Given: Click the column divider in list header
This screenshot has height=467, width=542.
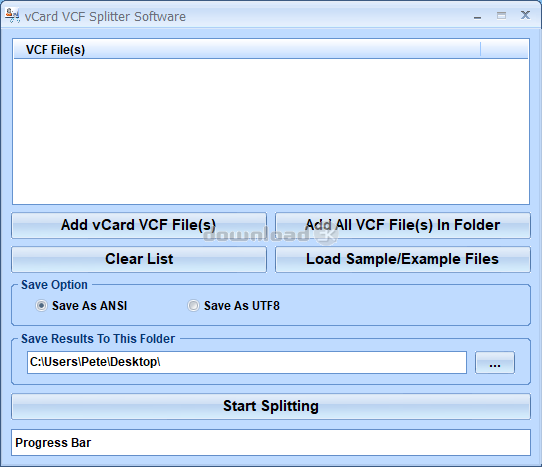Looking at the screenshot, I should click(x=480, y=49).
